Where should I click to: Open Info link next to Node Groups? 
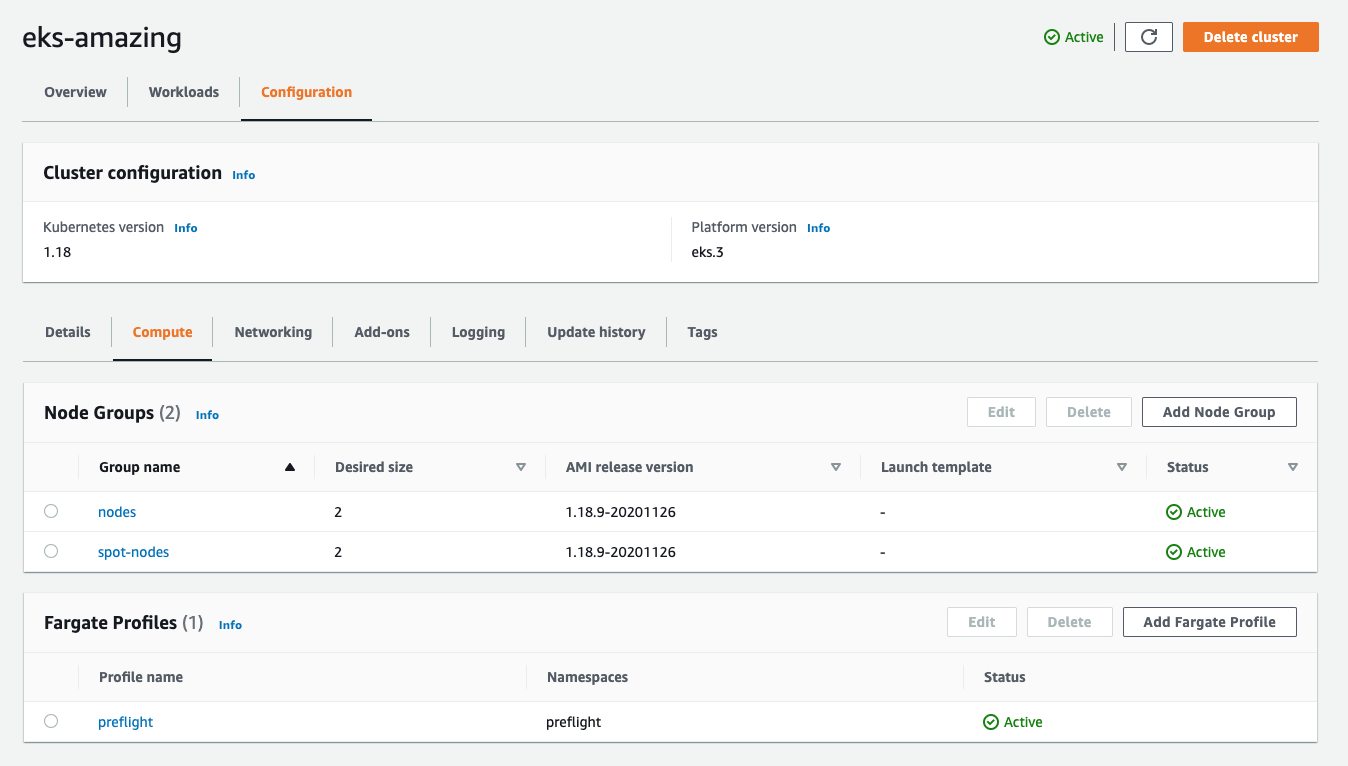207,415
